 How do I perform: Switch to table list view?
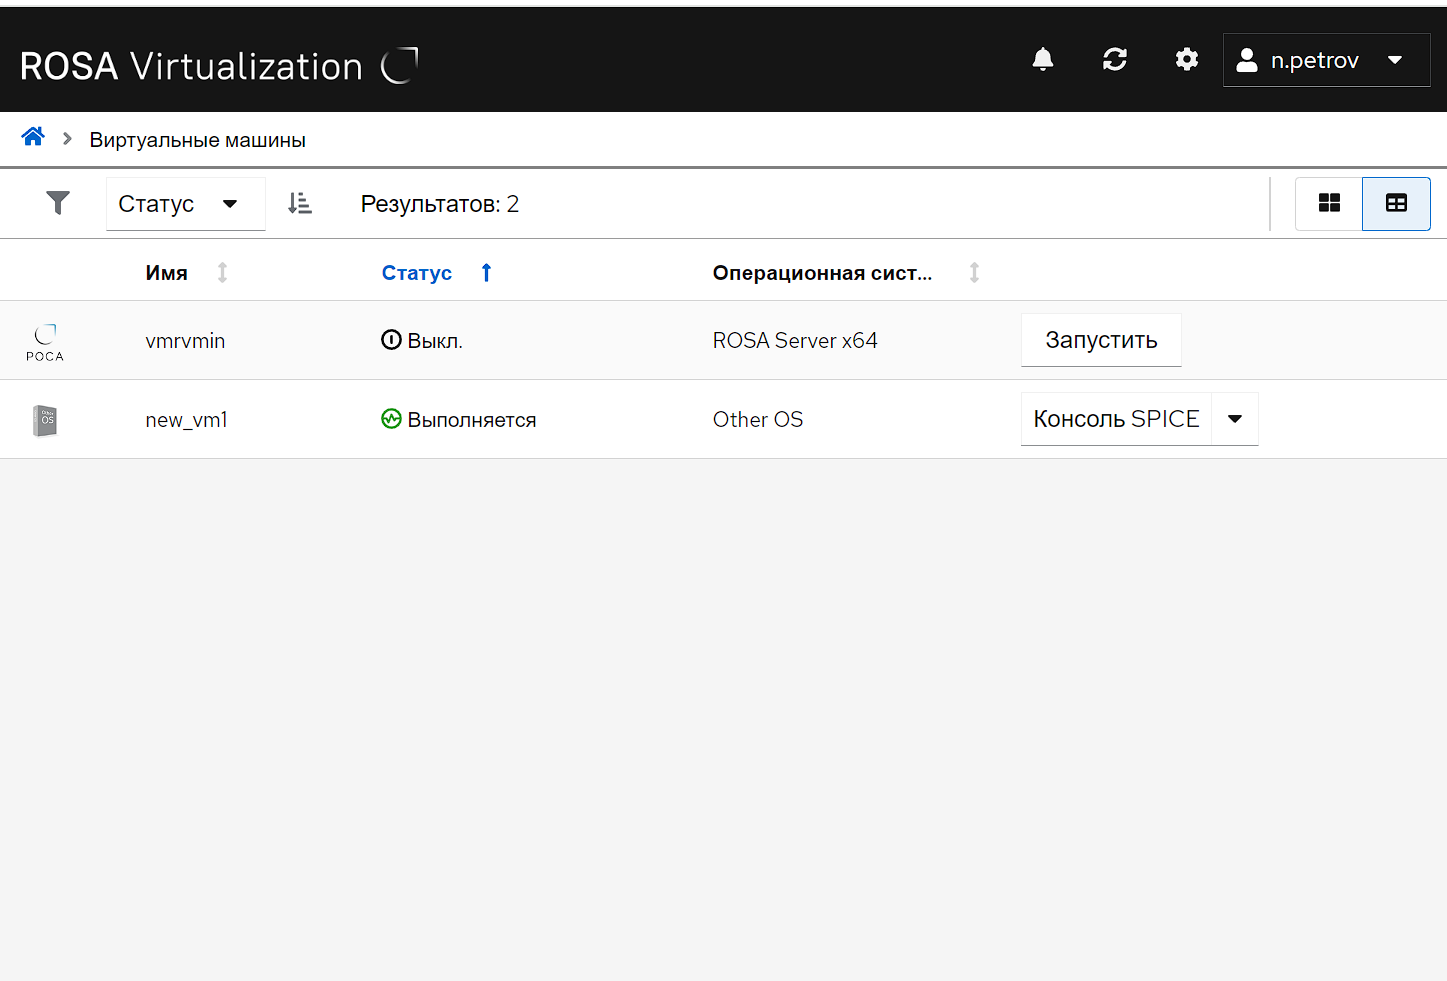point(1396,203)
